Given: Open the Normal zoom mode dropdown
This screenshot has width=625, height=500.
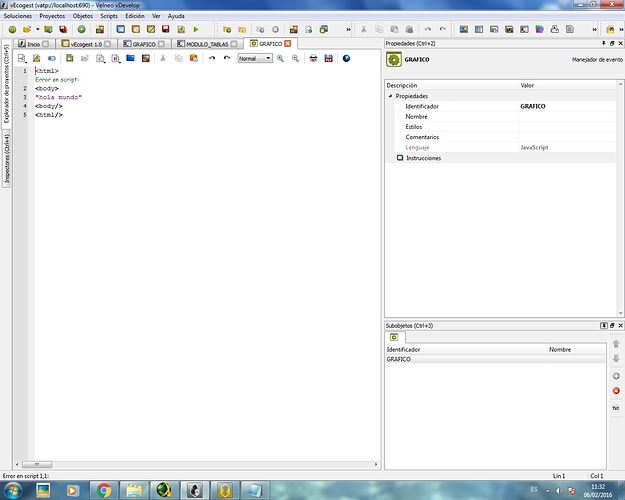Looking at the screenshot, I should (254, 59).
